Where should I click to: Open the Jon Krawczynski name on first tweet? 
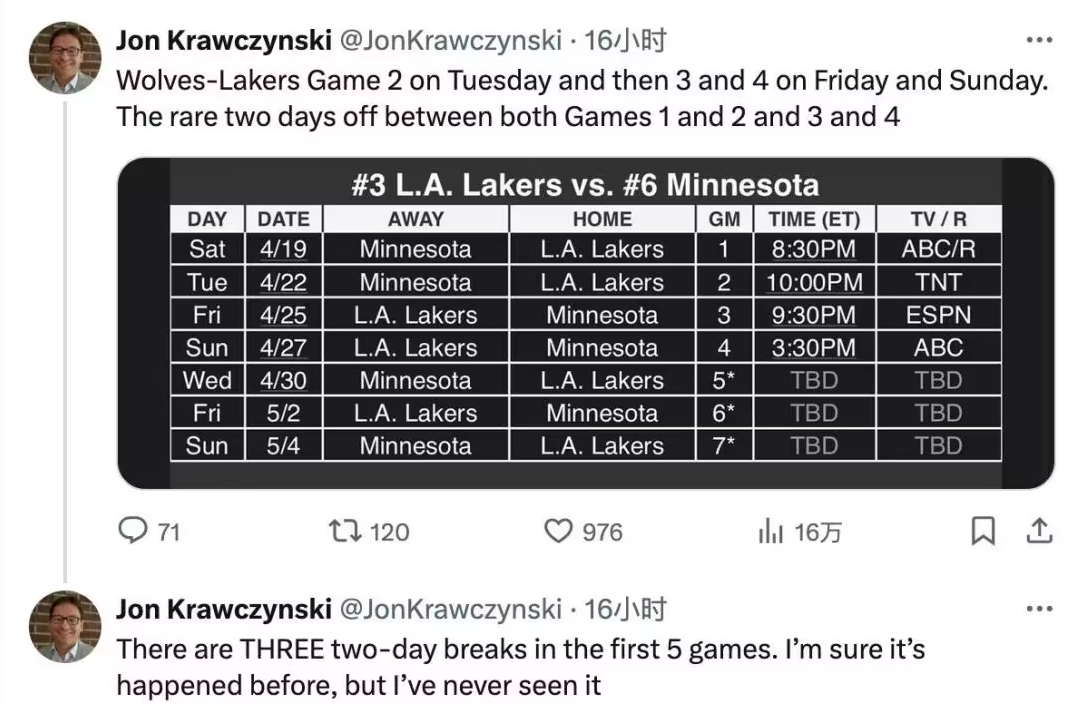click(224, 40)
